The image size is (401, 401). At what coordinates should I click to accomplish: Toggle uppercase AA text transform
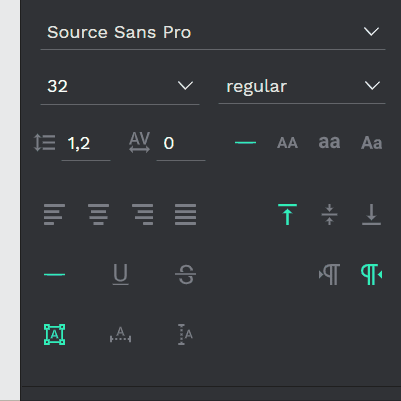(x=287, y=143)
